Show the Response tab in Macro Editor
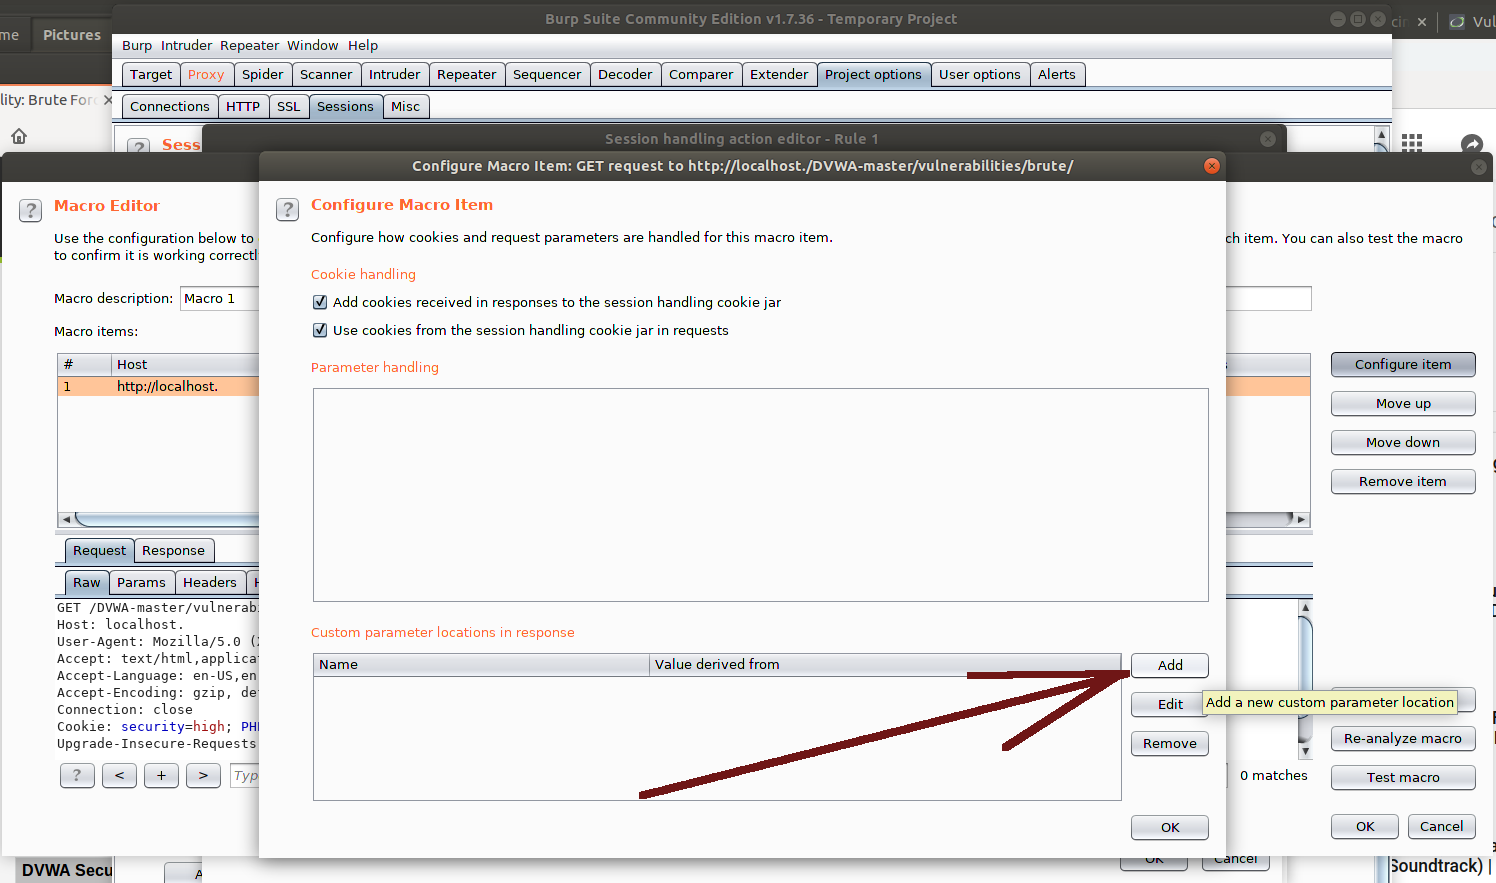This screenshot has height=883, width=1496. tap(173, 550)
